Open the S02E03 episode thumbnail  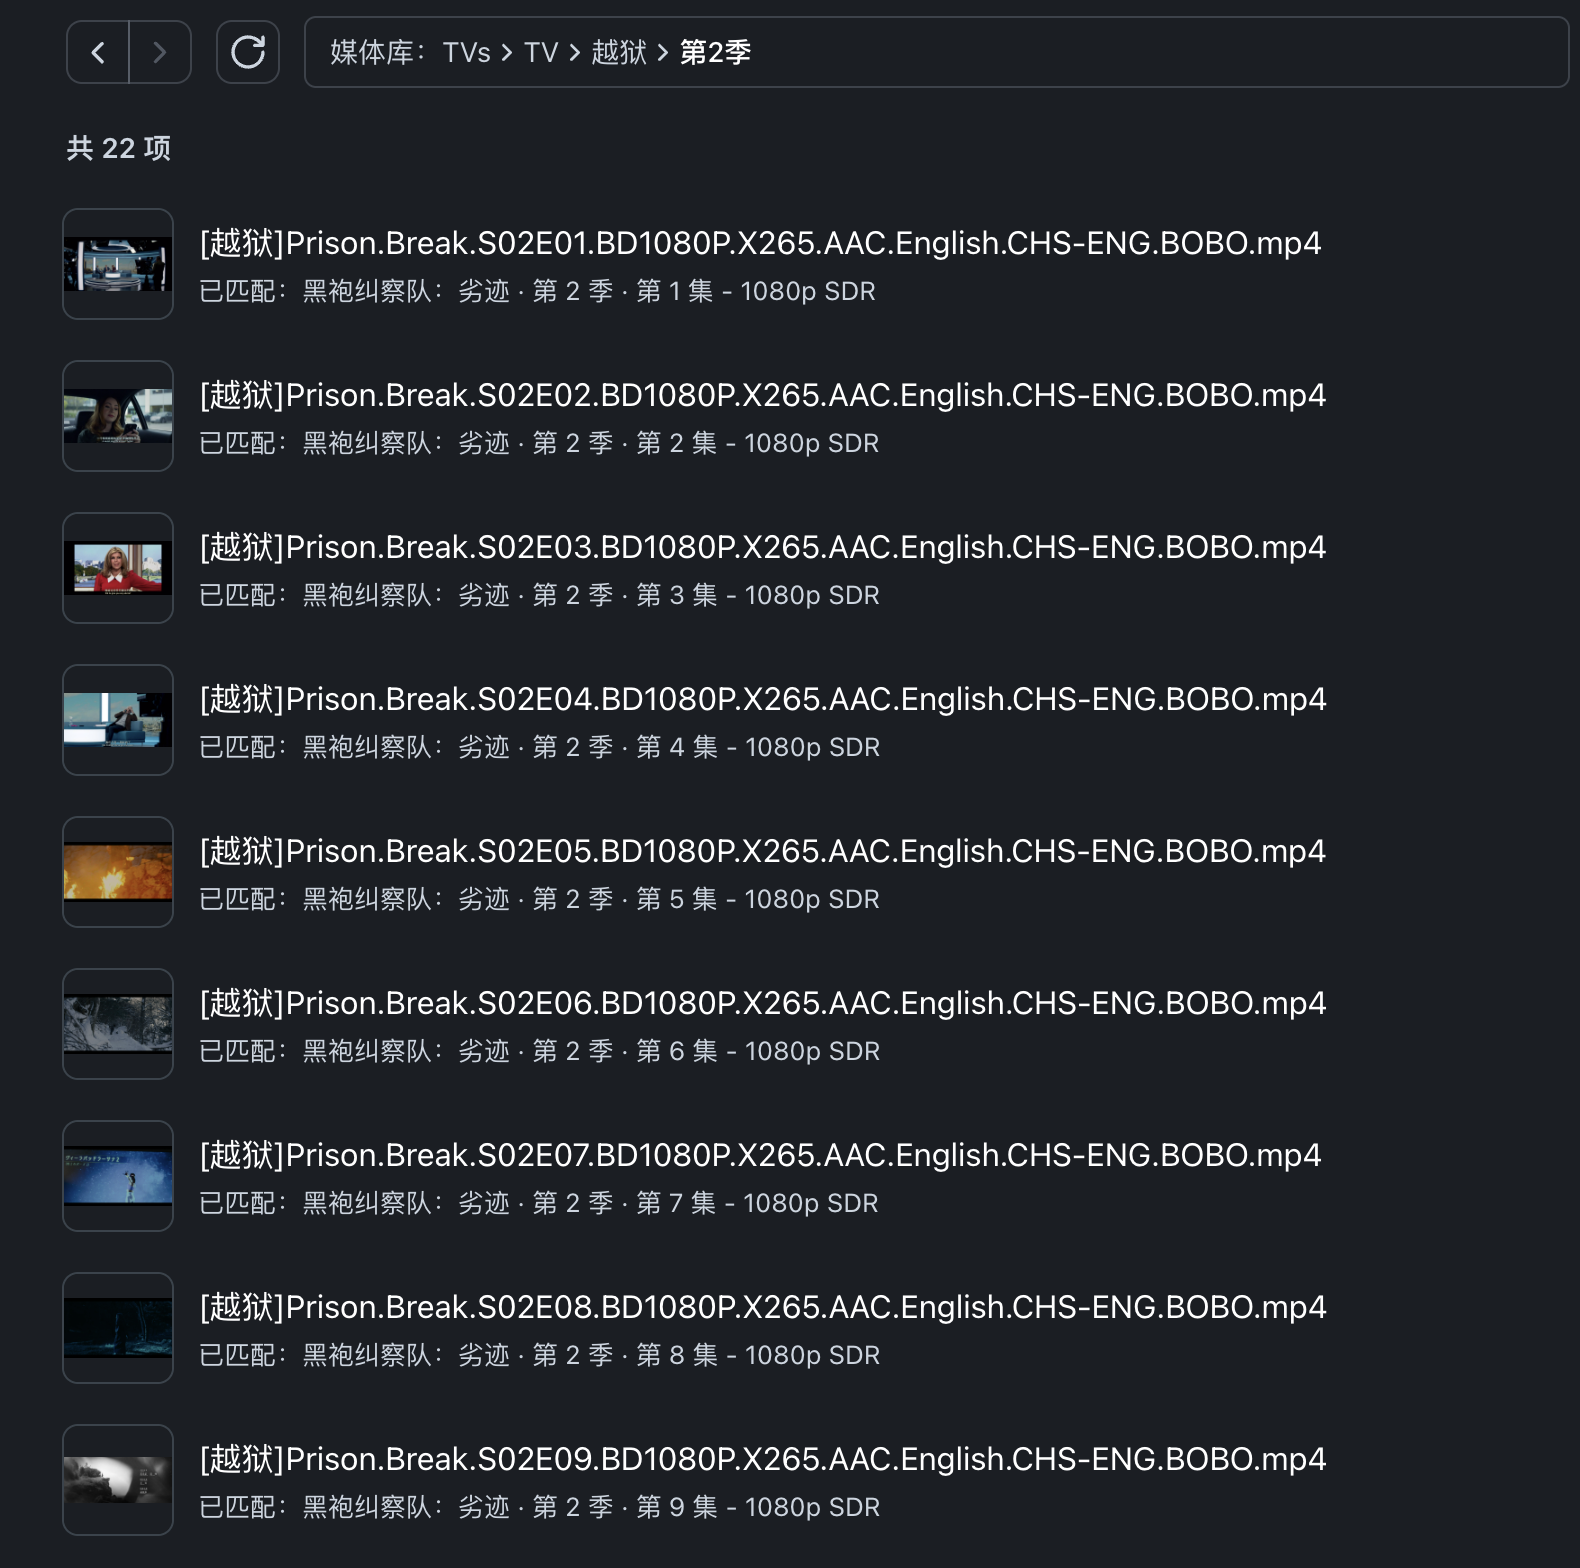118,568
